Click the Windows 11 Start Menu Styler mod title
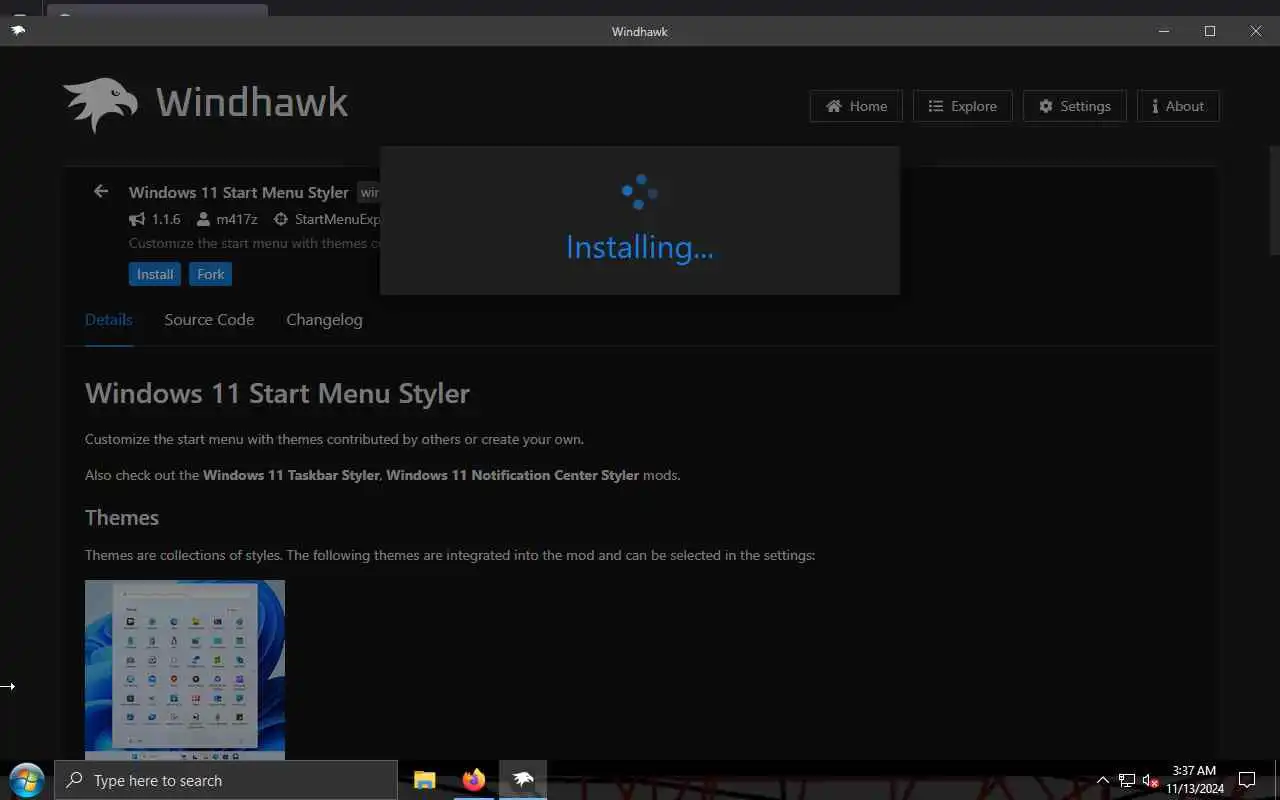 click(239, 192)
